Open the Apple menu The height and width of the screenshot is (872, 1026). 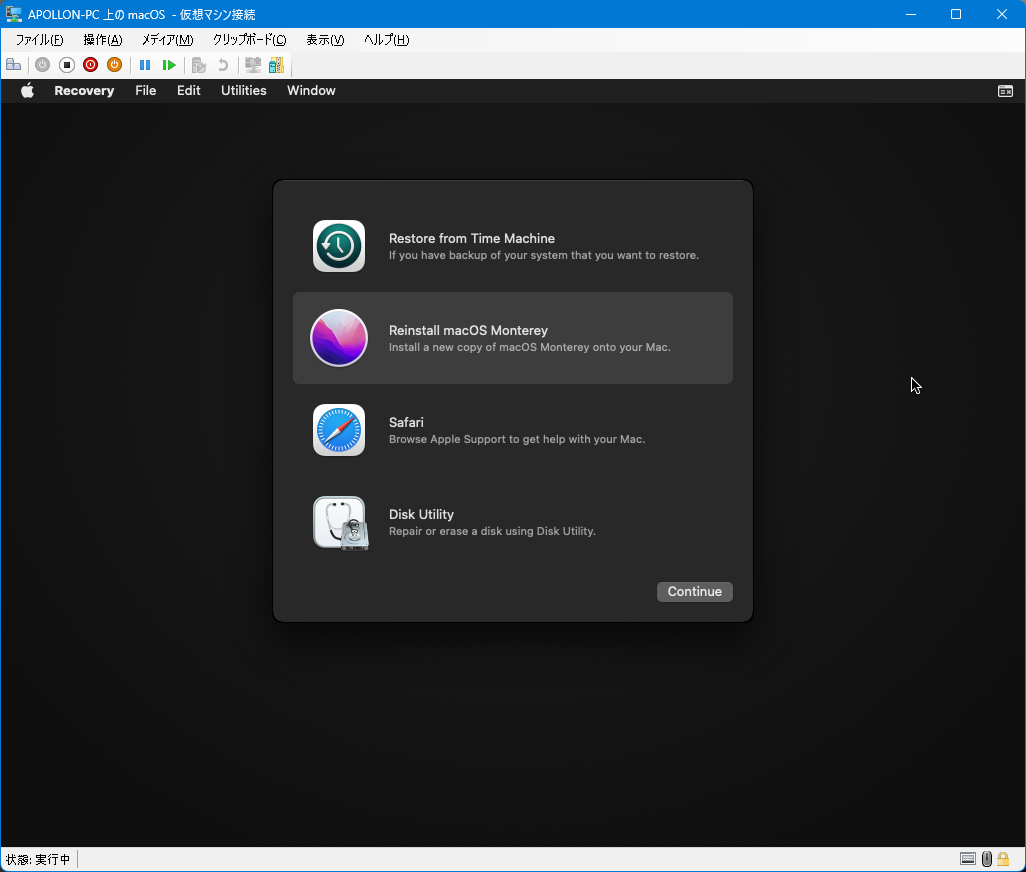tap(28, 91)
